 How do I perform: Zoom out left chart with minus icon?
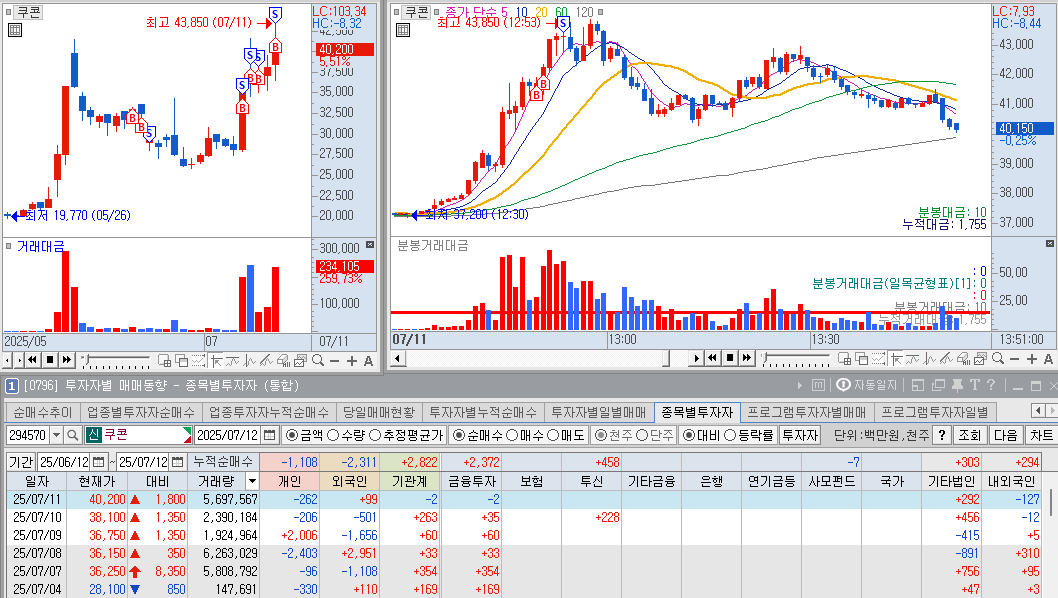pyautogui.click(x=335, y=360)
